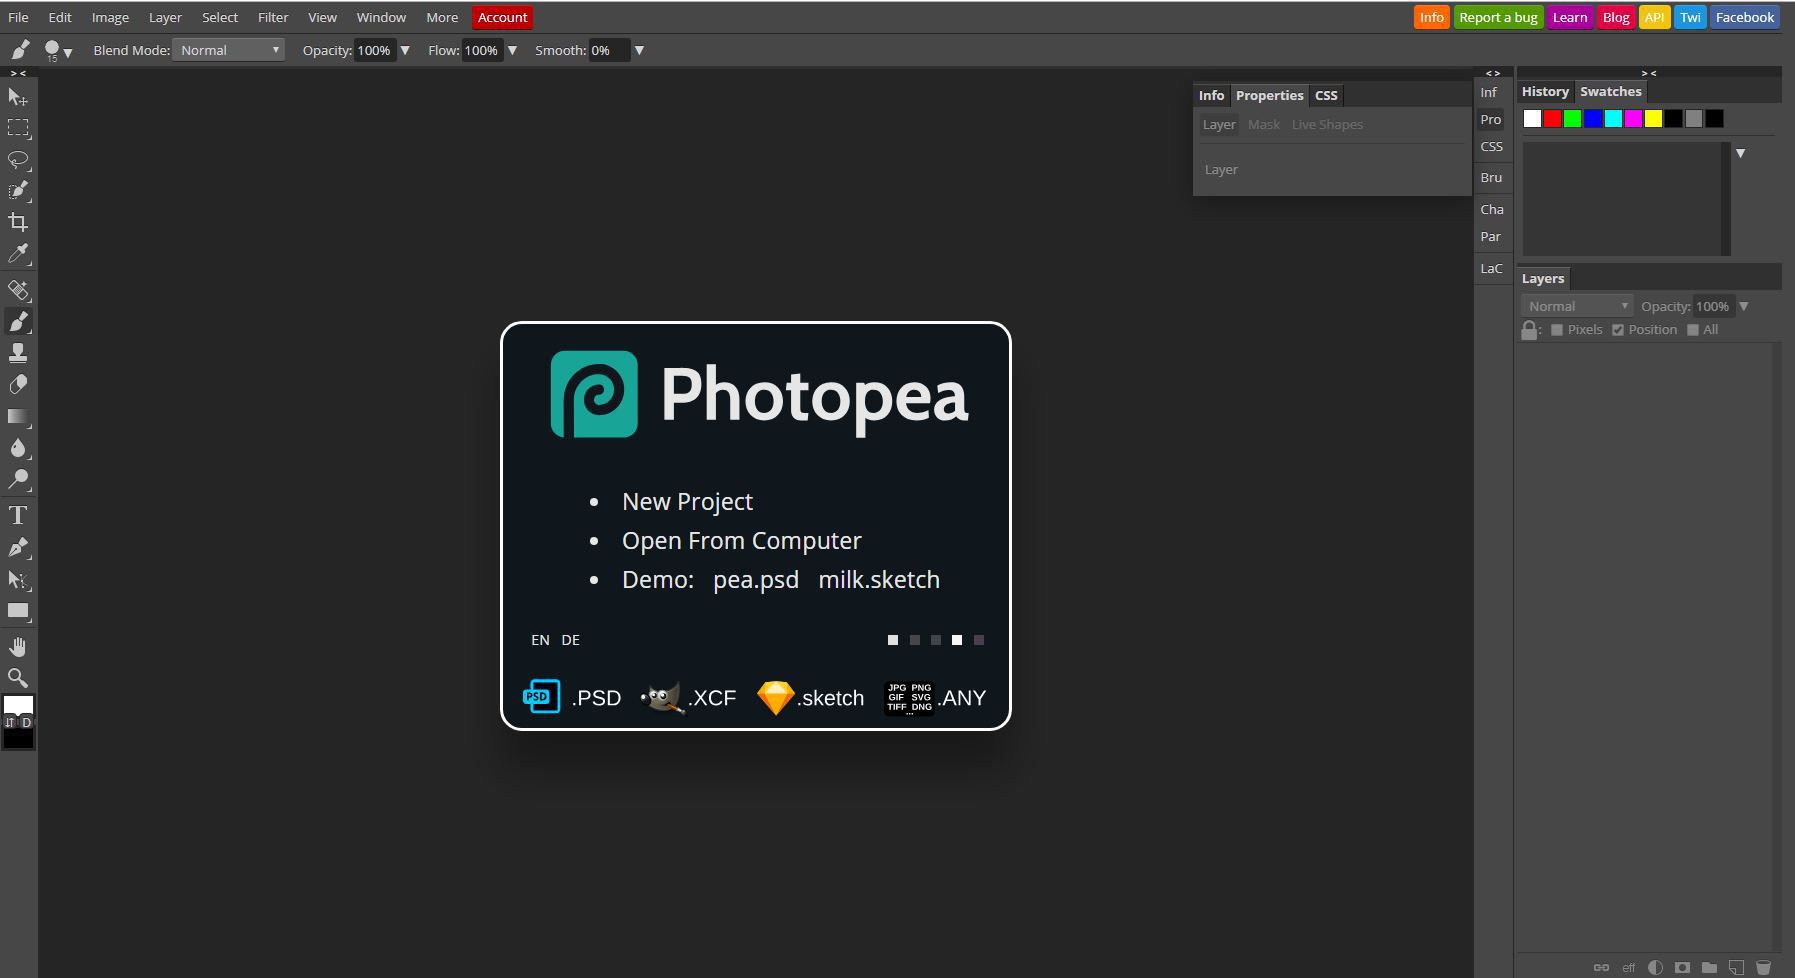Open the Image menu

(x=110, y=17)
